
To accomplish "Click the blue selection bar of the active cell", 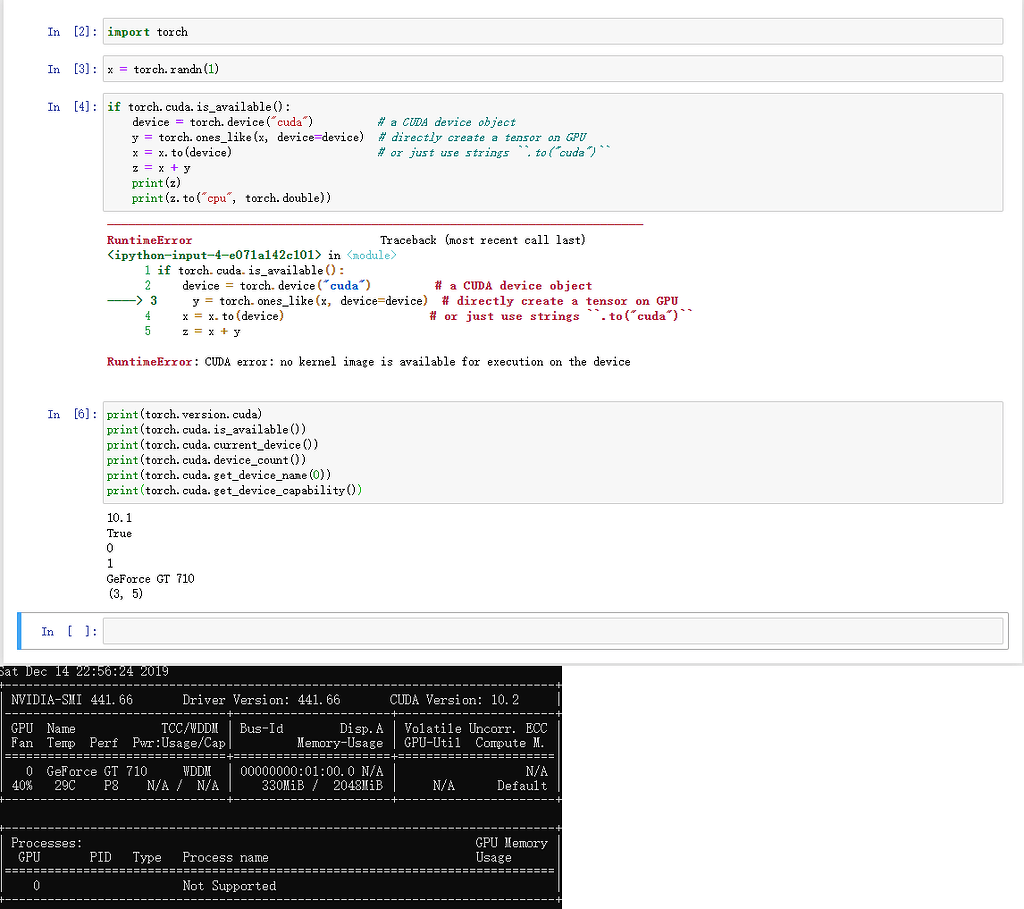I will coord(21,631).
